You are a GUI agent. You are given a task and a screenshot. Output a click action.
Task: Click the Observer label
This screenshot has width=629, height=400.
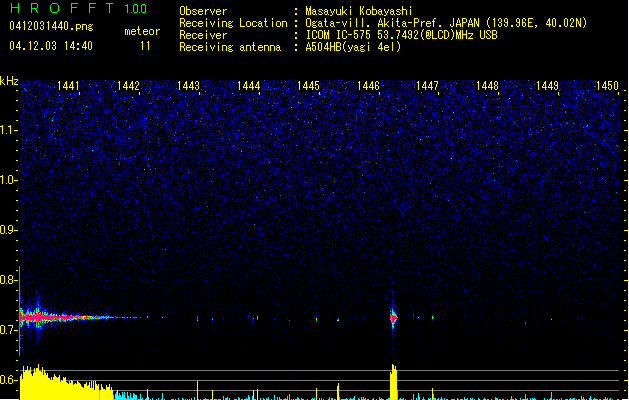(x=203, y=11)
